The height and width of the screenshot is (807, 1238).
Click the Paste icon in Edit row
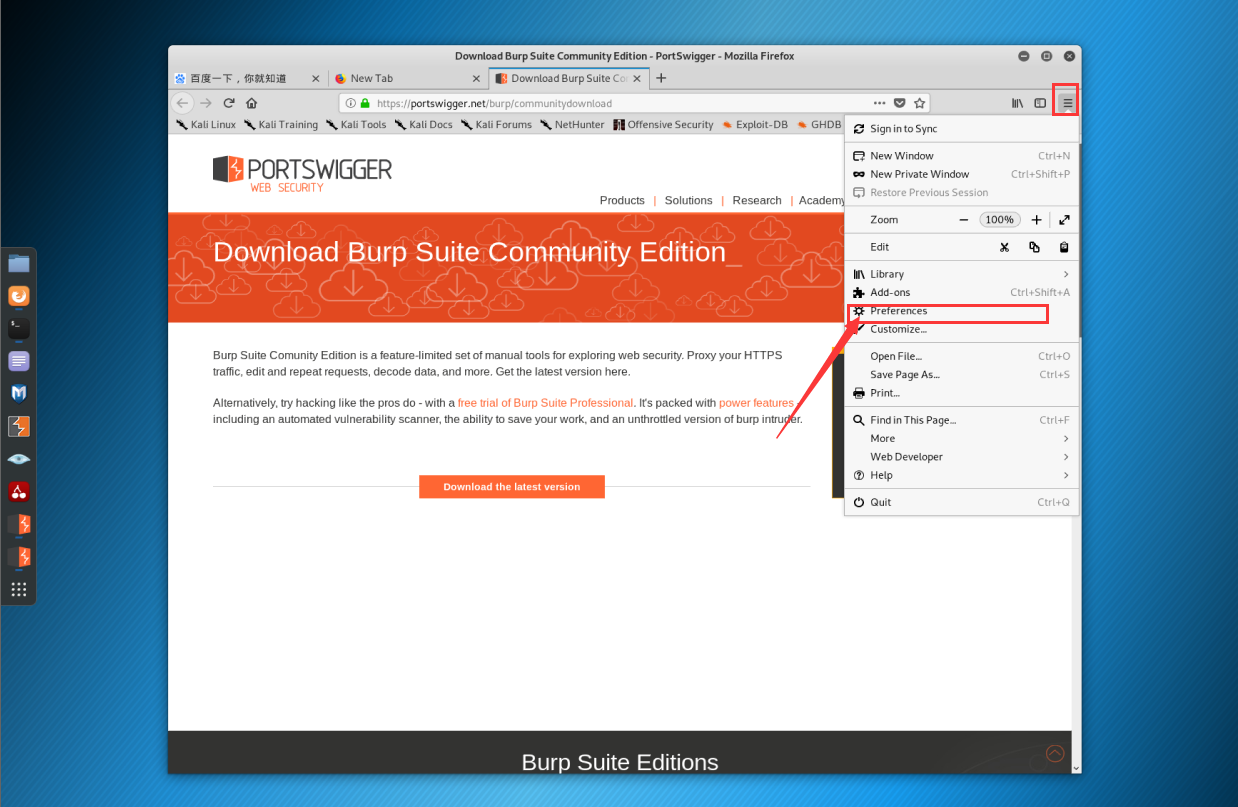(x=1064, y=247)
